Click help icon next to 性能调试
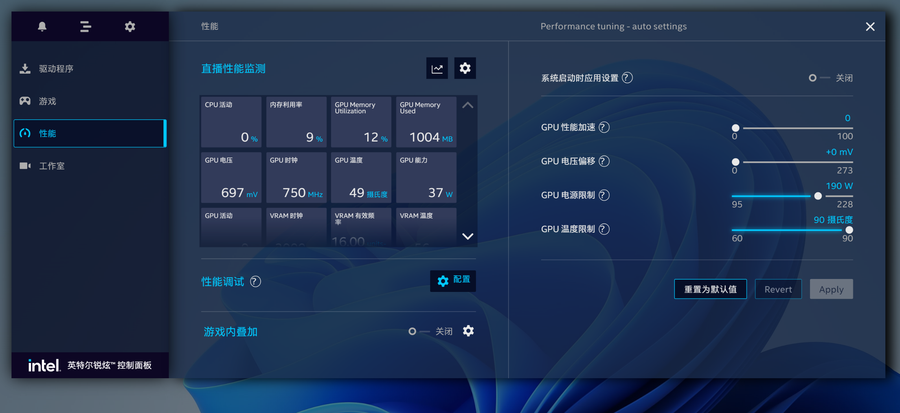 255,282
